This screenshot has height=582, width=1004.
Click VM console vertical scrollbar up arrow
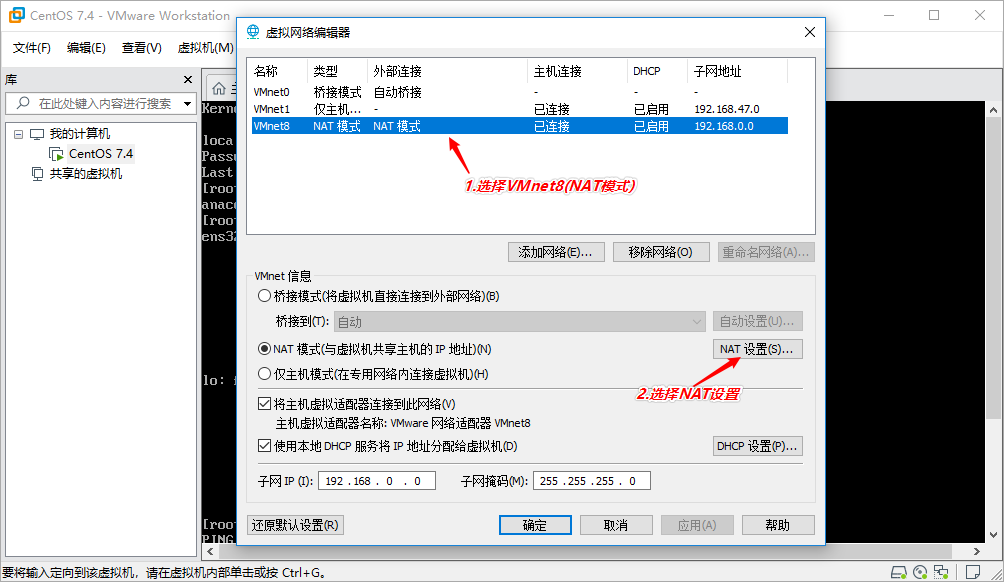993,110
